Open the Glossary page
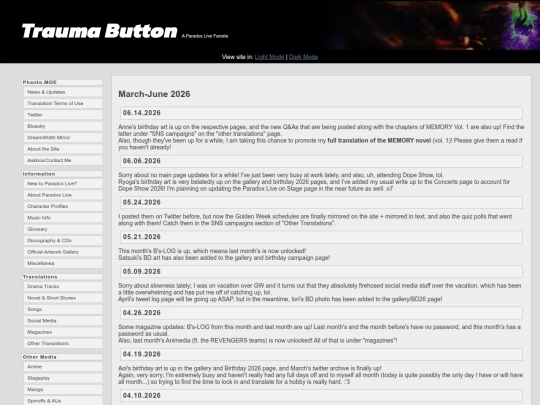The width and height of the screenshot is (540, 405). click(63, 229)
